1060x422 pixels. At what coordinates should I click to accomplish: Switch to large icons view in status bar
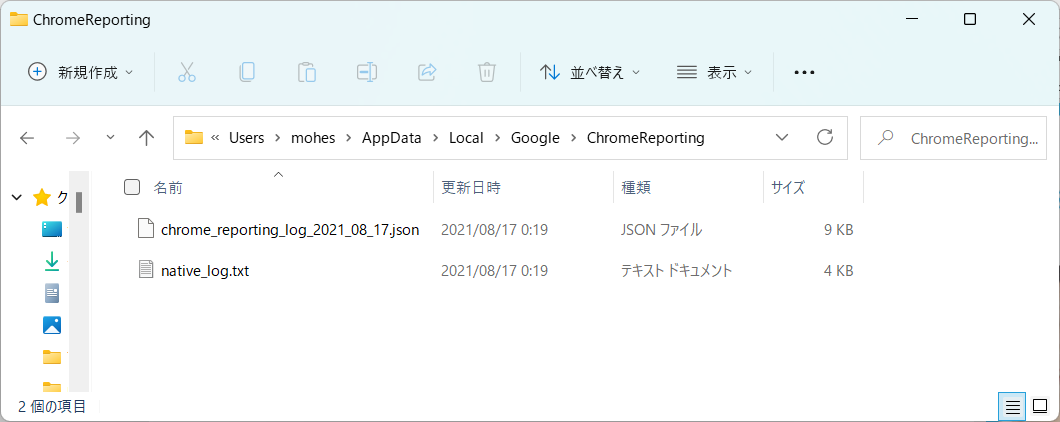[1040, 406]
